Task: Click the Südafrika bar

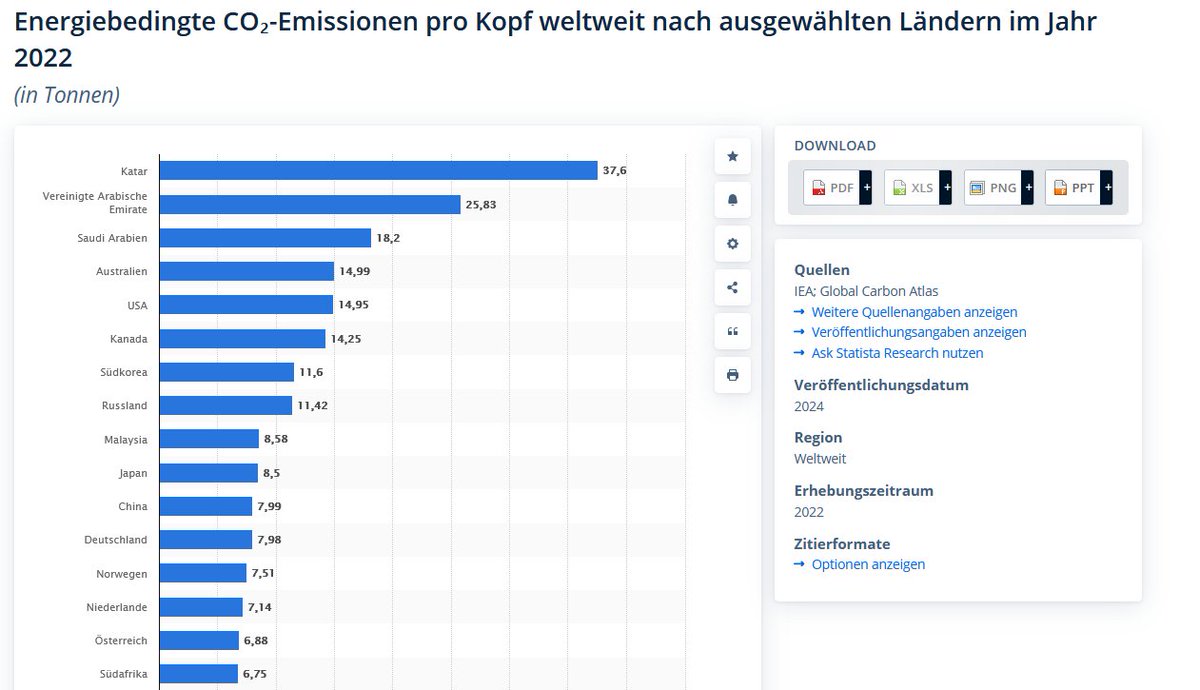Action: tap(199, 674)
